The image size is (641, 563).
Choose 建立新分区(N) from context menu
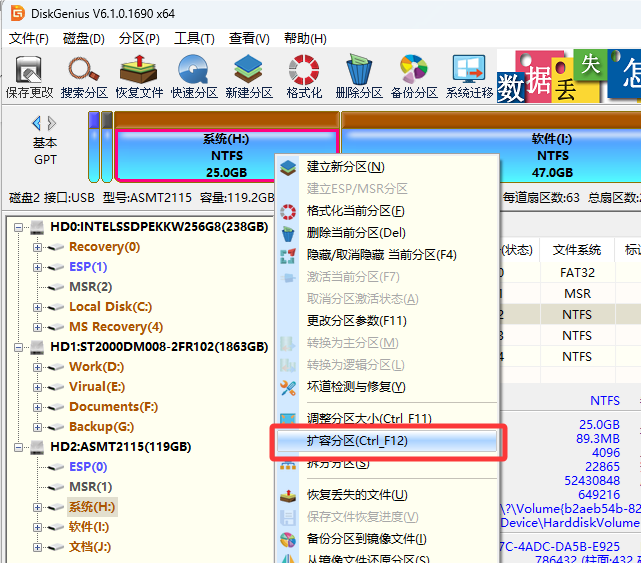(387, 167)
